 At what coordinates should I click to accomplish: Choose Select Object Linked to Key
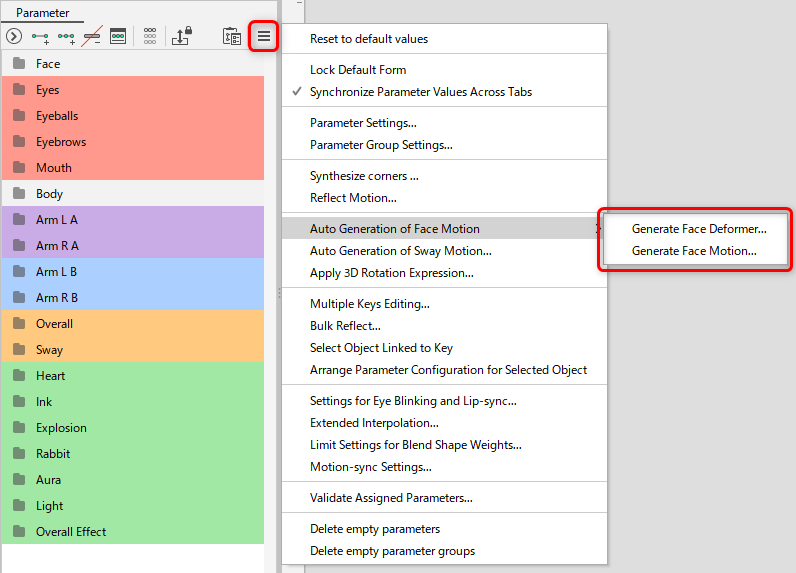point(444,348)
